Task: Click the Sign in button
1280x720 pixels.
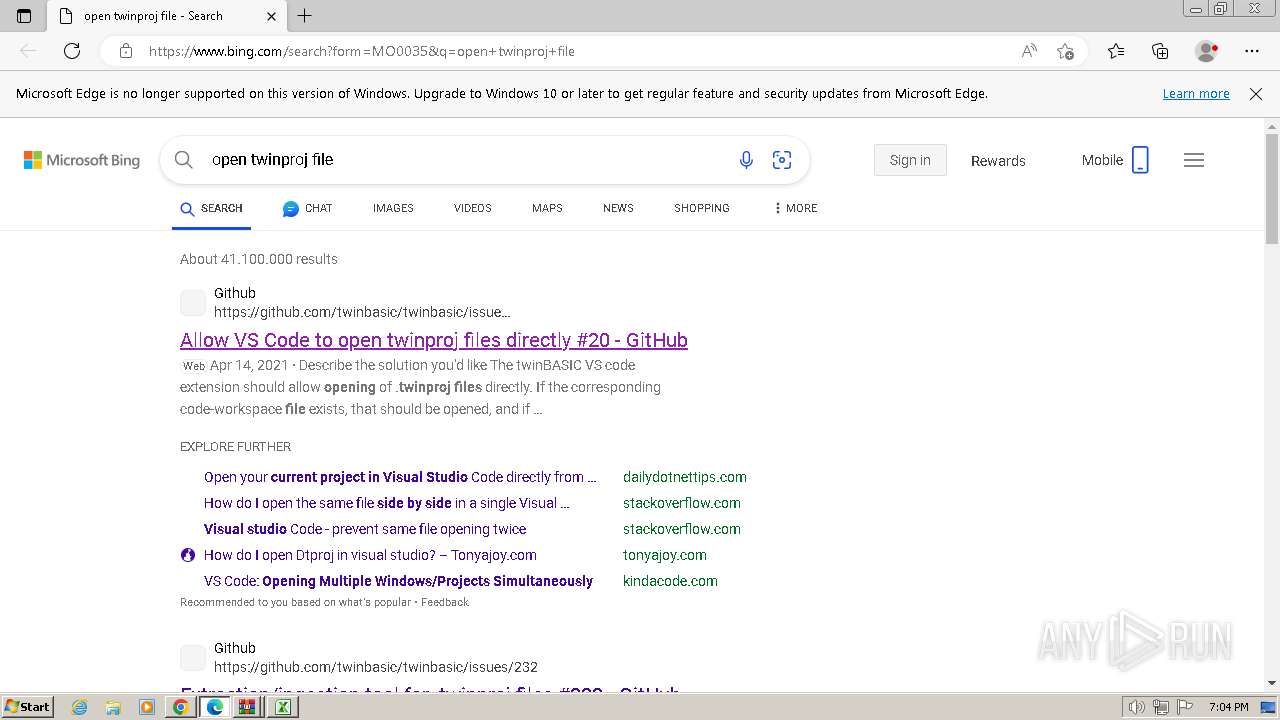Action: 910,160
